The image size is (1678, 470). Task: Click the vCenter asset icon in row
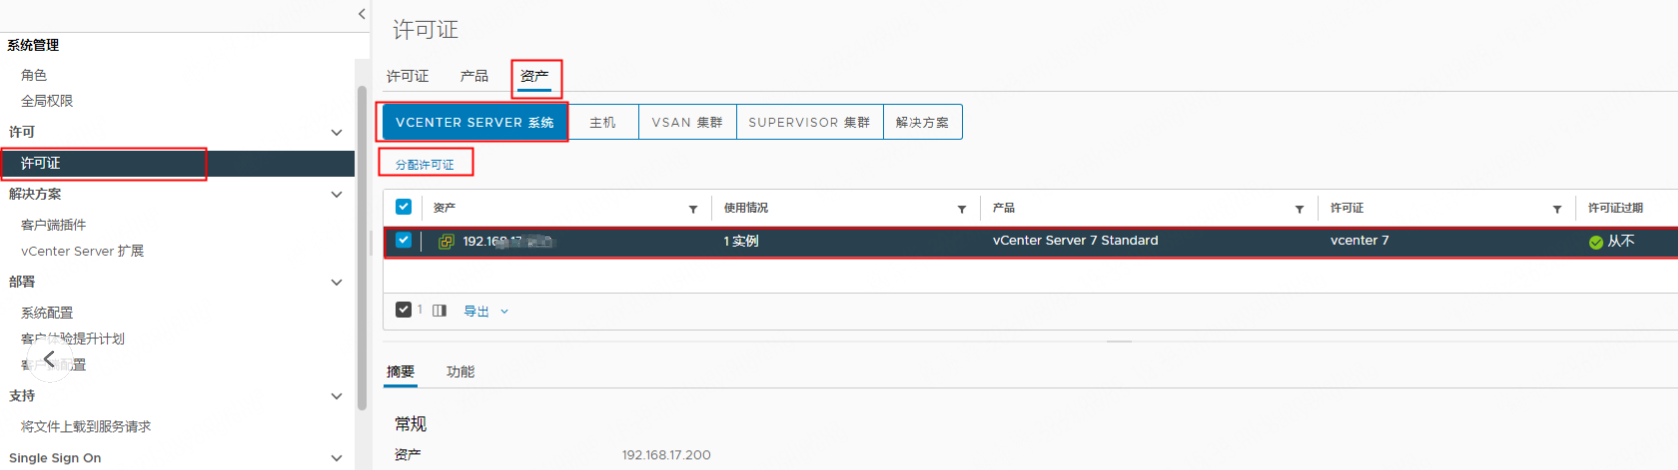click(x=446, y=241)
